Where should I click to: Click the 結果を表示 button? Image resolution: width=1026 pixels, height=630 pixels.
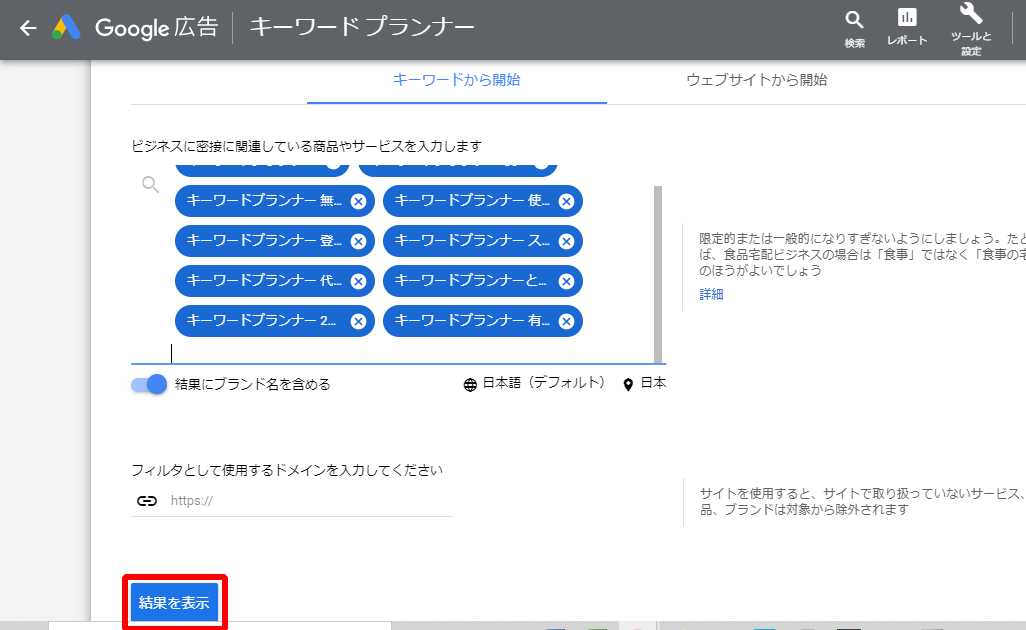[x=175, y=603]
